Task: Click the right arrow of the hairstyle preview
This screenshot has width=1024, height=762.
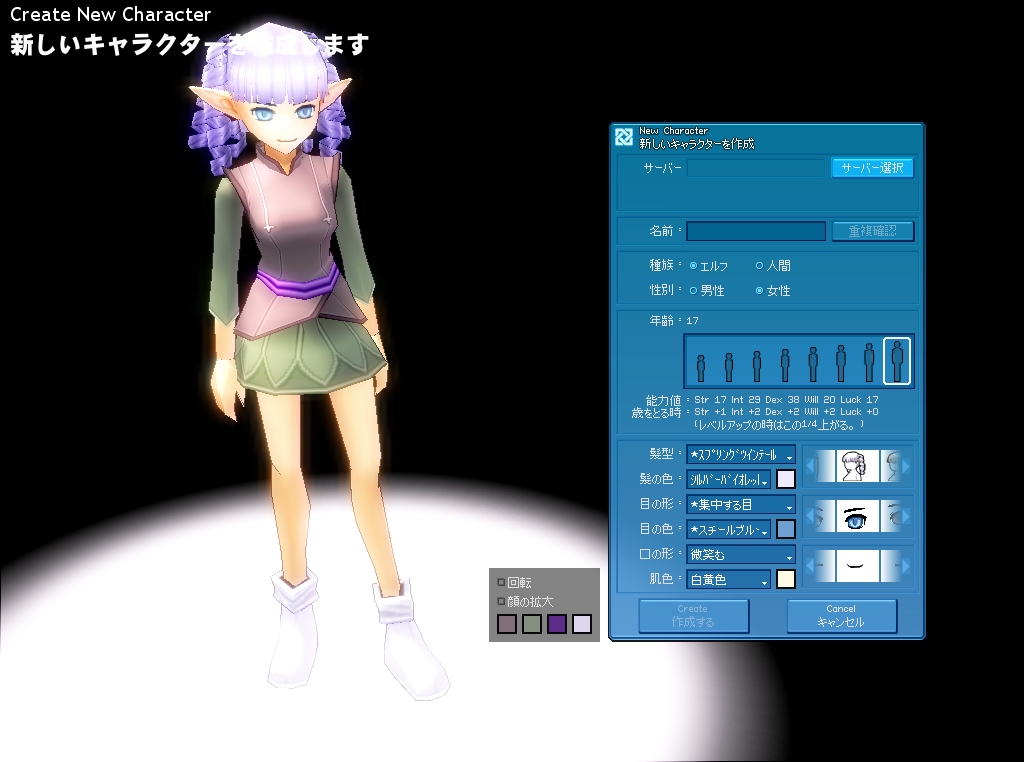Action: 905,466
